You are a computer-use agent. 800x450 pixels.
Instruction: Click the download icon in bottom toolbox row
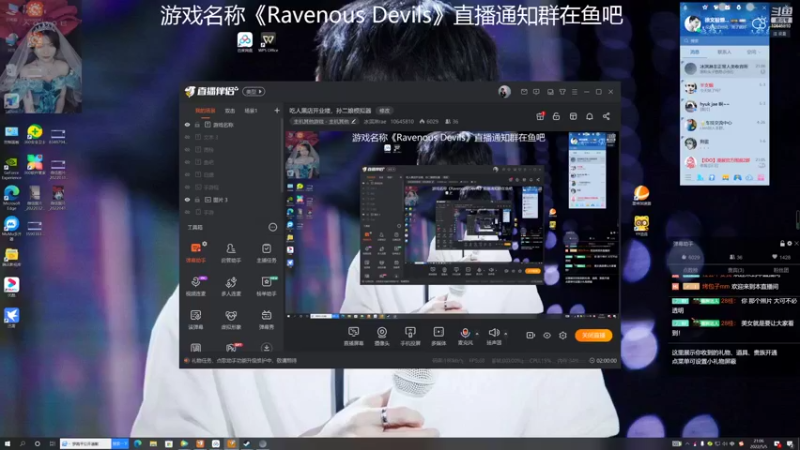(266, 348)
